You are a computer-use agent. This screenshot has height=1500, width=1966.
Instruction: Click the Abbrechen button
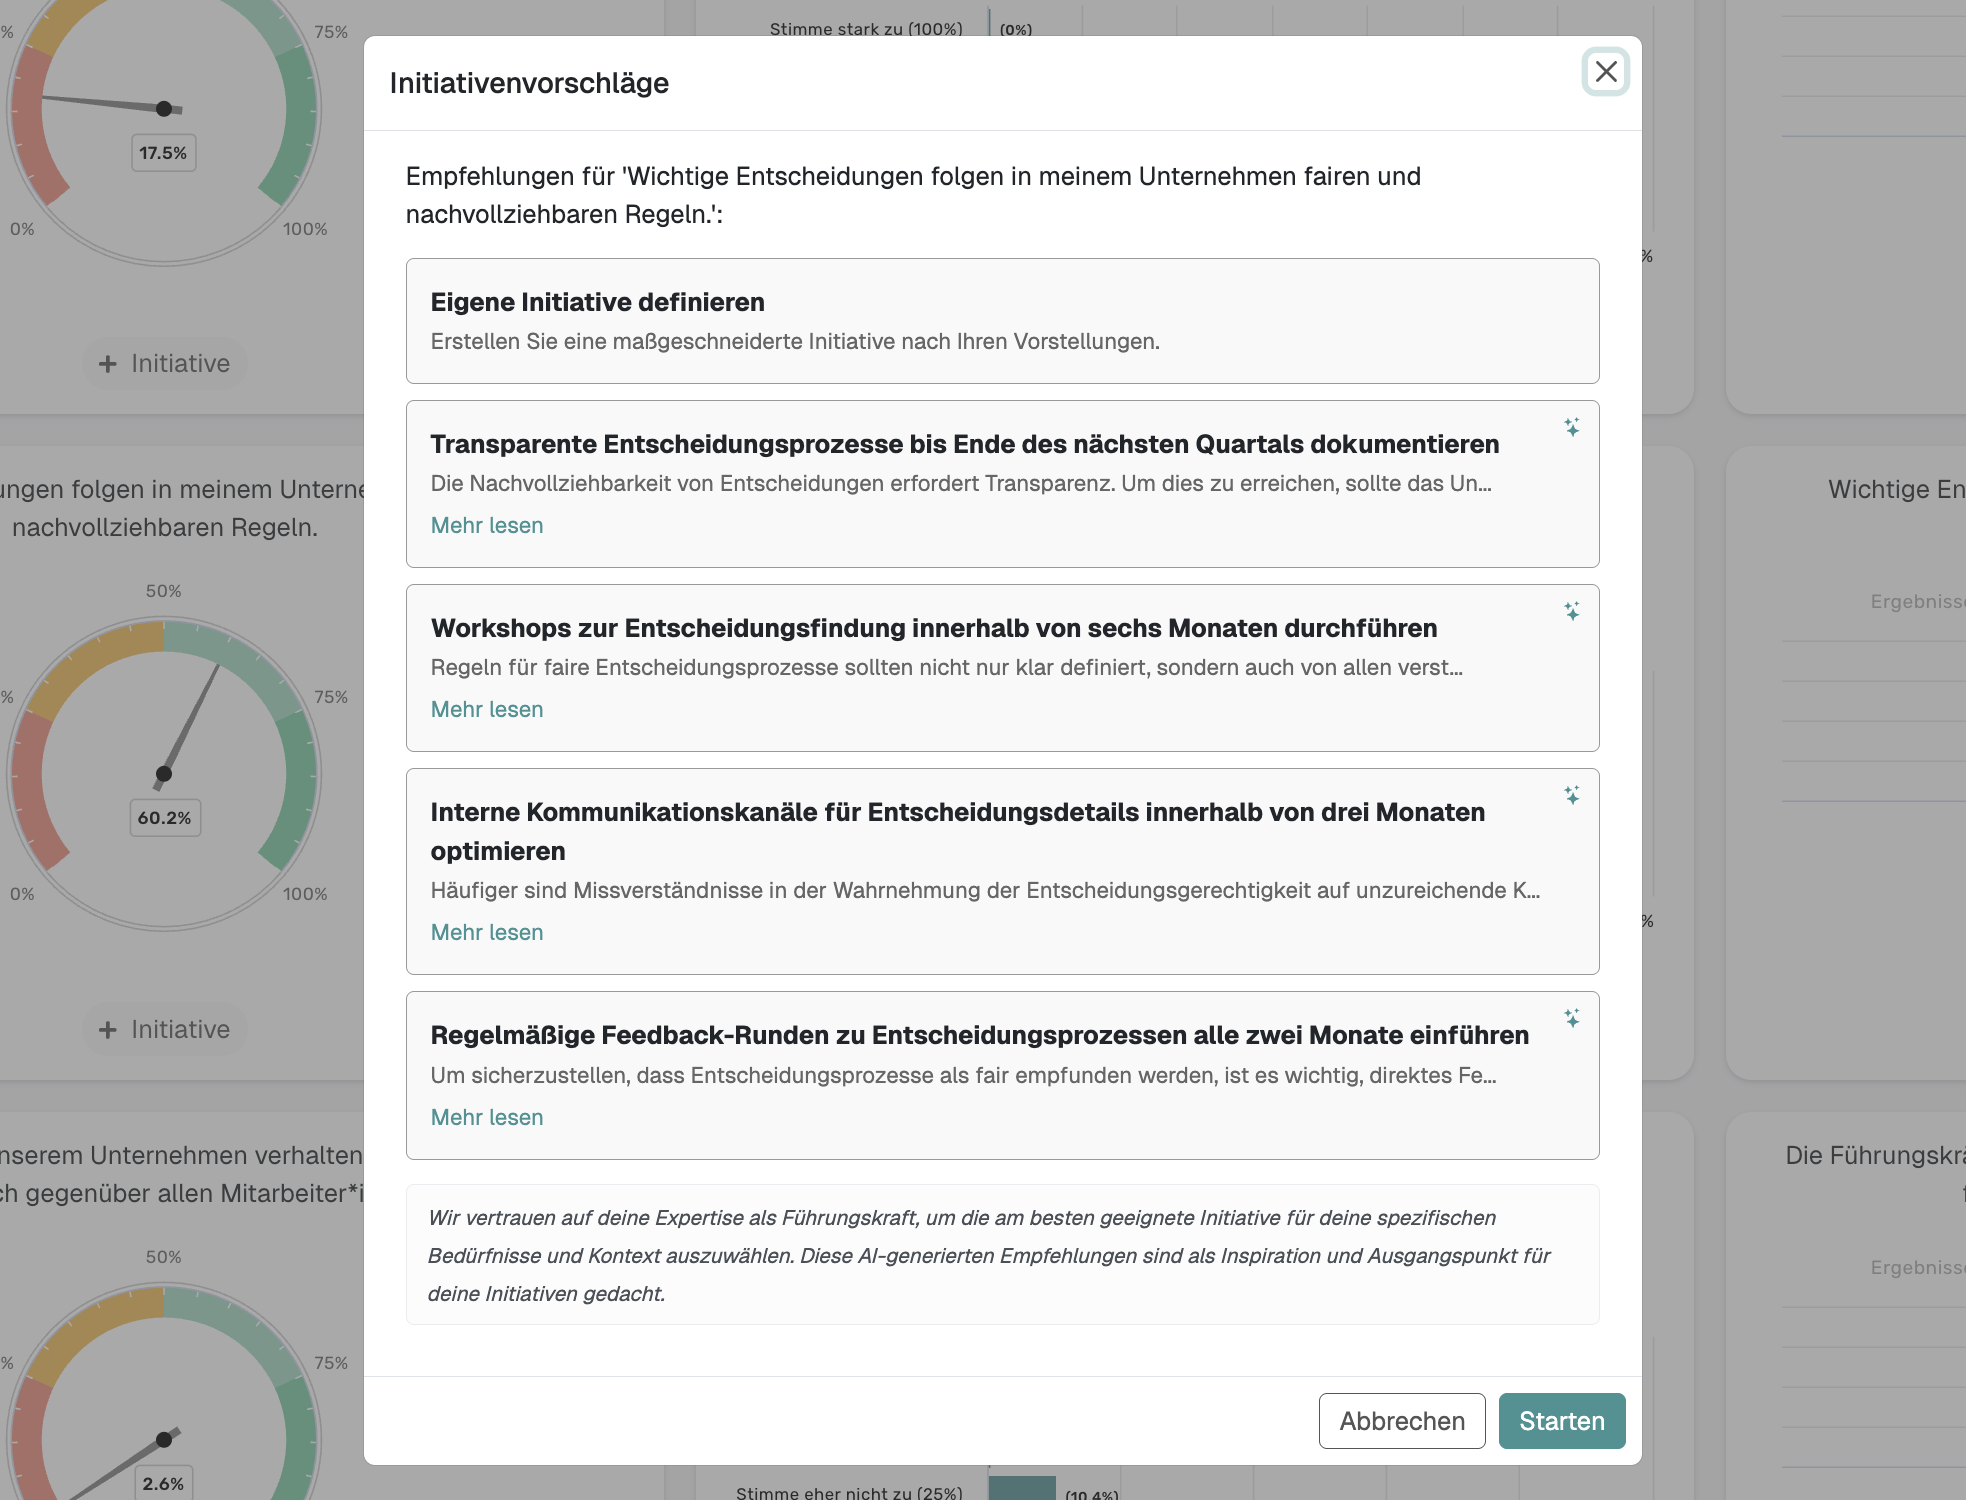click(x=1401, y=1421)
